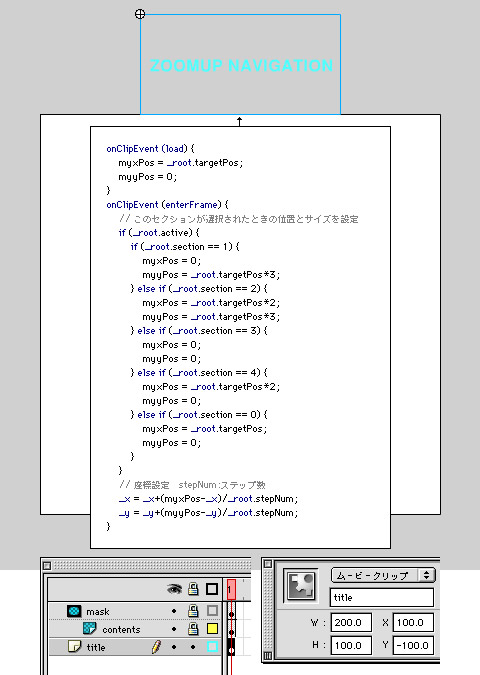This screenshot has width=480, height=675.
Task: Click the title layer page icon
Action: click(x=74, y=647)
